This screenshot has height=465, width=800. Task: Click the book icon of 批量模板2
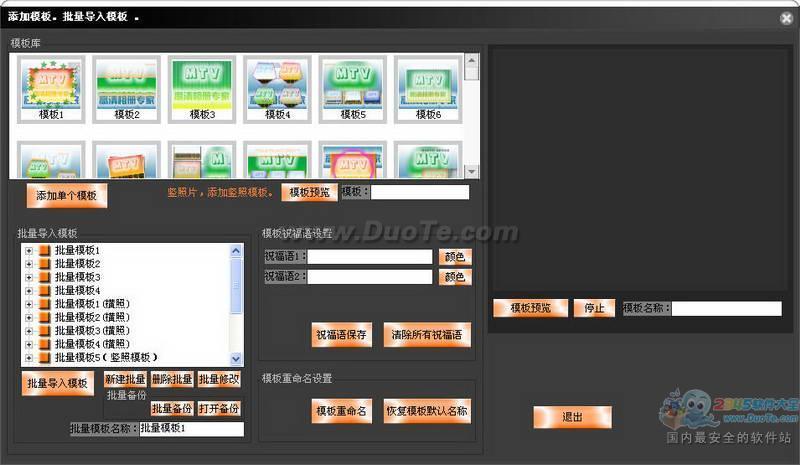click(x=45, y=263)
